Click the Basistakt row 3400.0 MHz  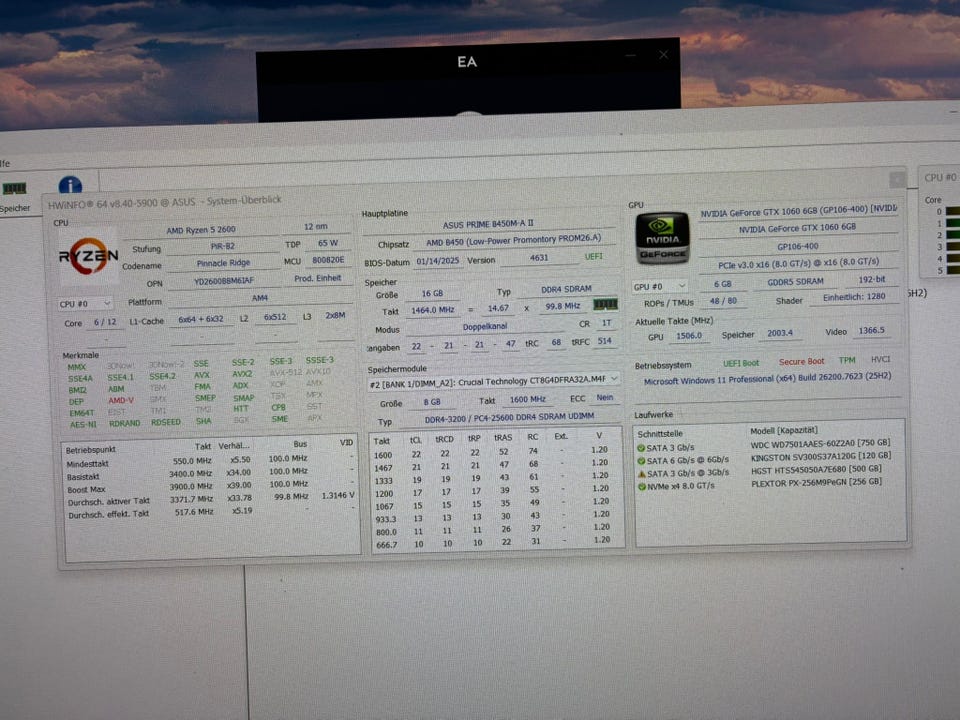click(x=209, y=474)
